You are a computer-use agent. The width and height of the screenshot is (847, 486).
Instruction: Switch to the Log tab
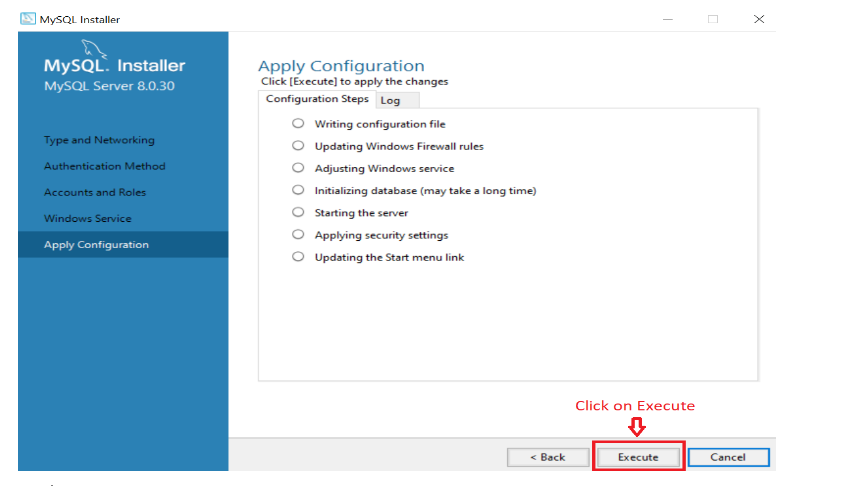coord(397,100)
